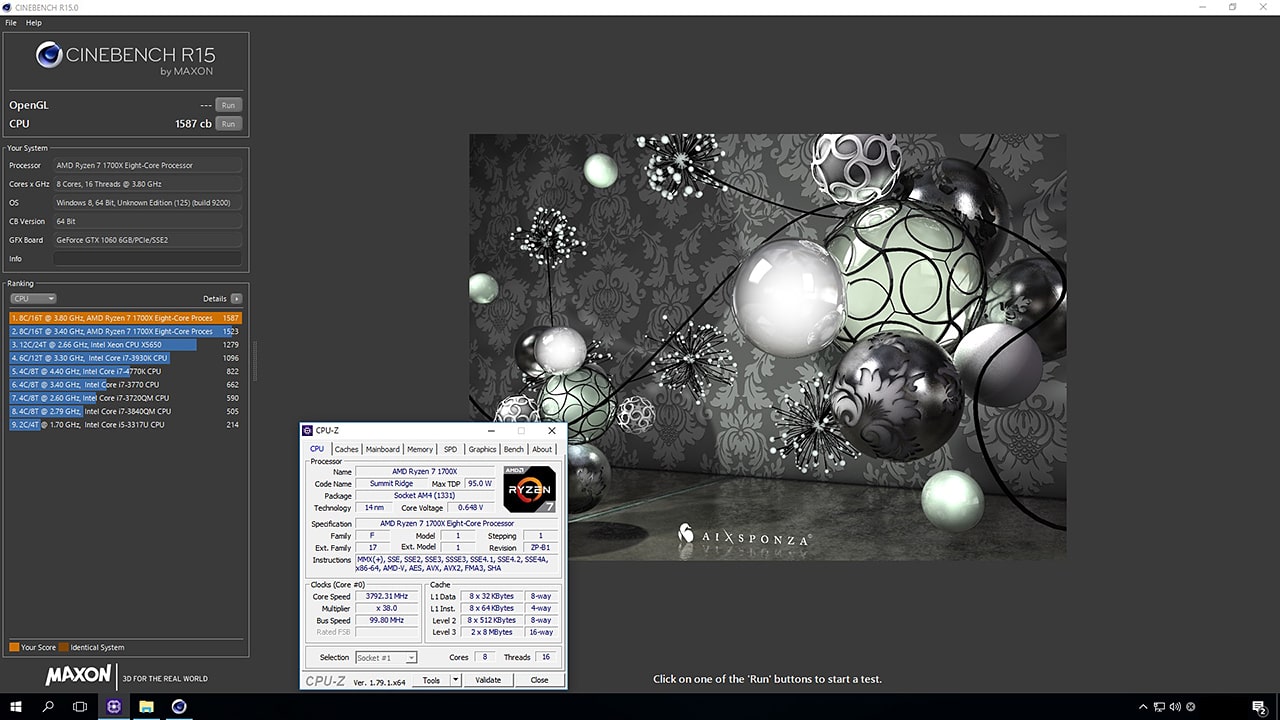Click the Core Voltage value in CPU-Z

(470, 508)
